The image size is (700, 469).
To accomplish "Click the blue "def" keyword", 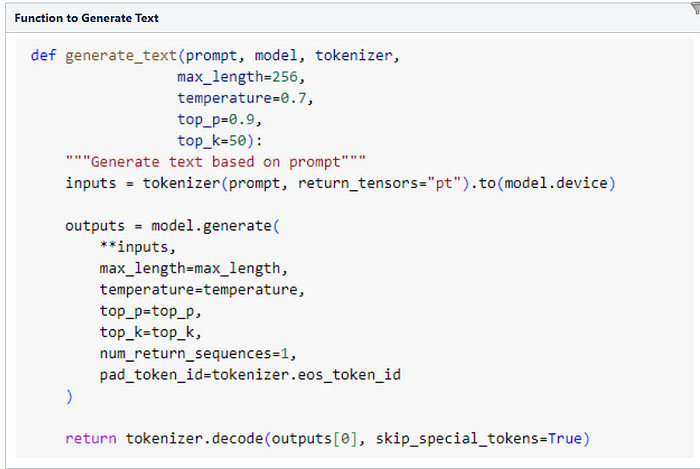I will click(x=44, y=55).
